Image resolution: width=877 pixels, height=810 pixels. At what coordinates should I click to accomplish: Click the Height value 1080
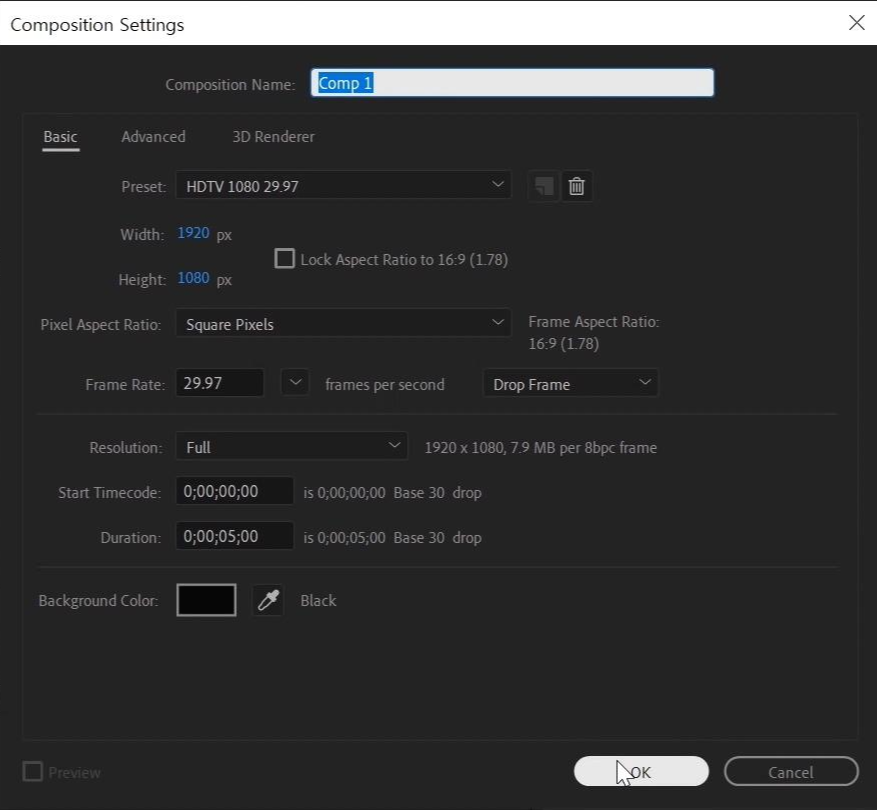(194, 278)
